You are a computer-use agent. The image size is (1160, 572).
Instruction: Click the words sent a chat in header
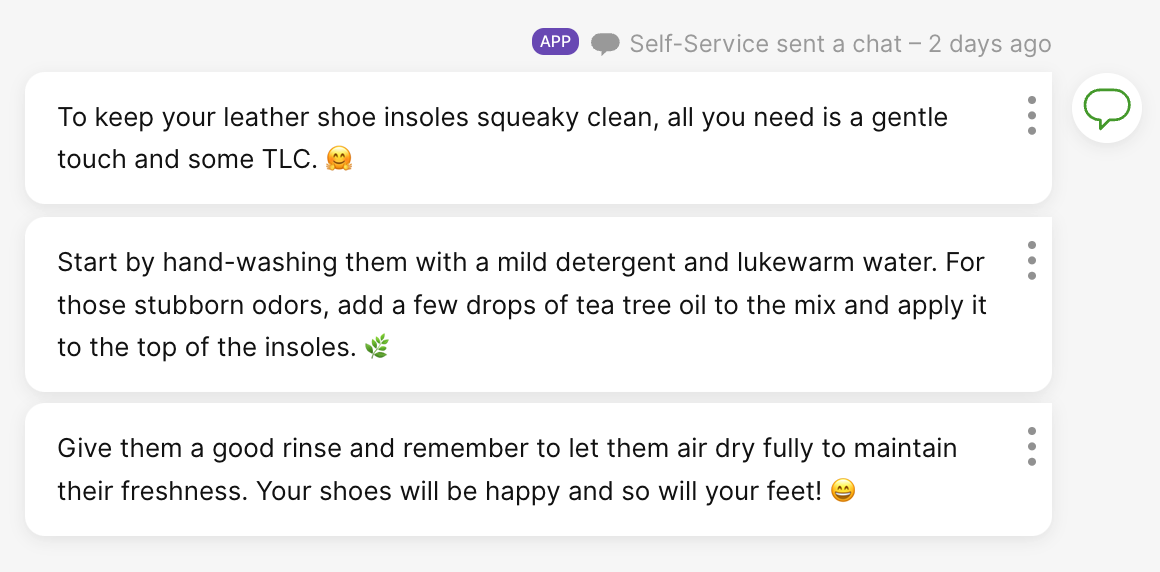(x=839, y=44)
